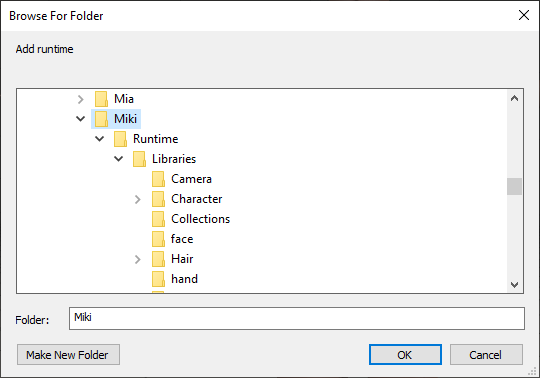Click the hand folder icon
This screenshot has height=378, width=540.
click(x=158, y=279)
